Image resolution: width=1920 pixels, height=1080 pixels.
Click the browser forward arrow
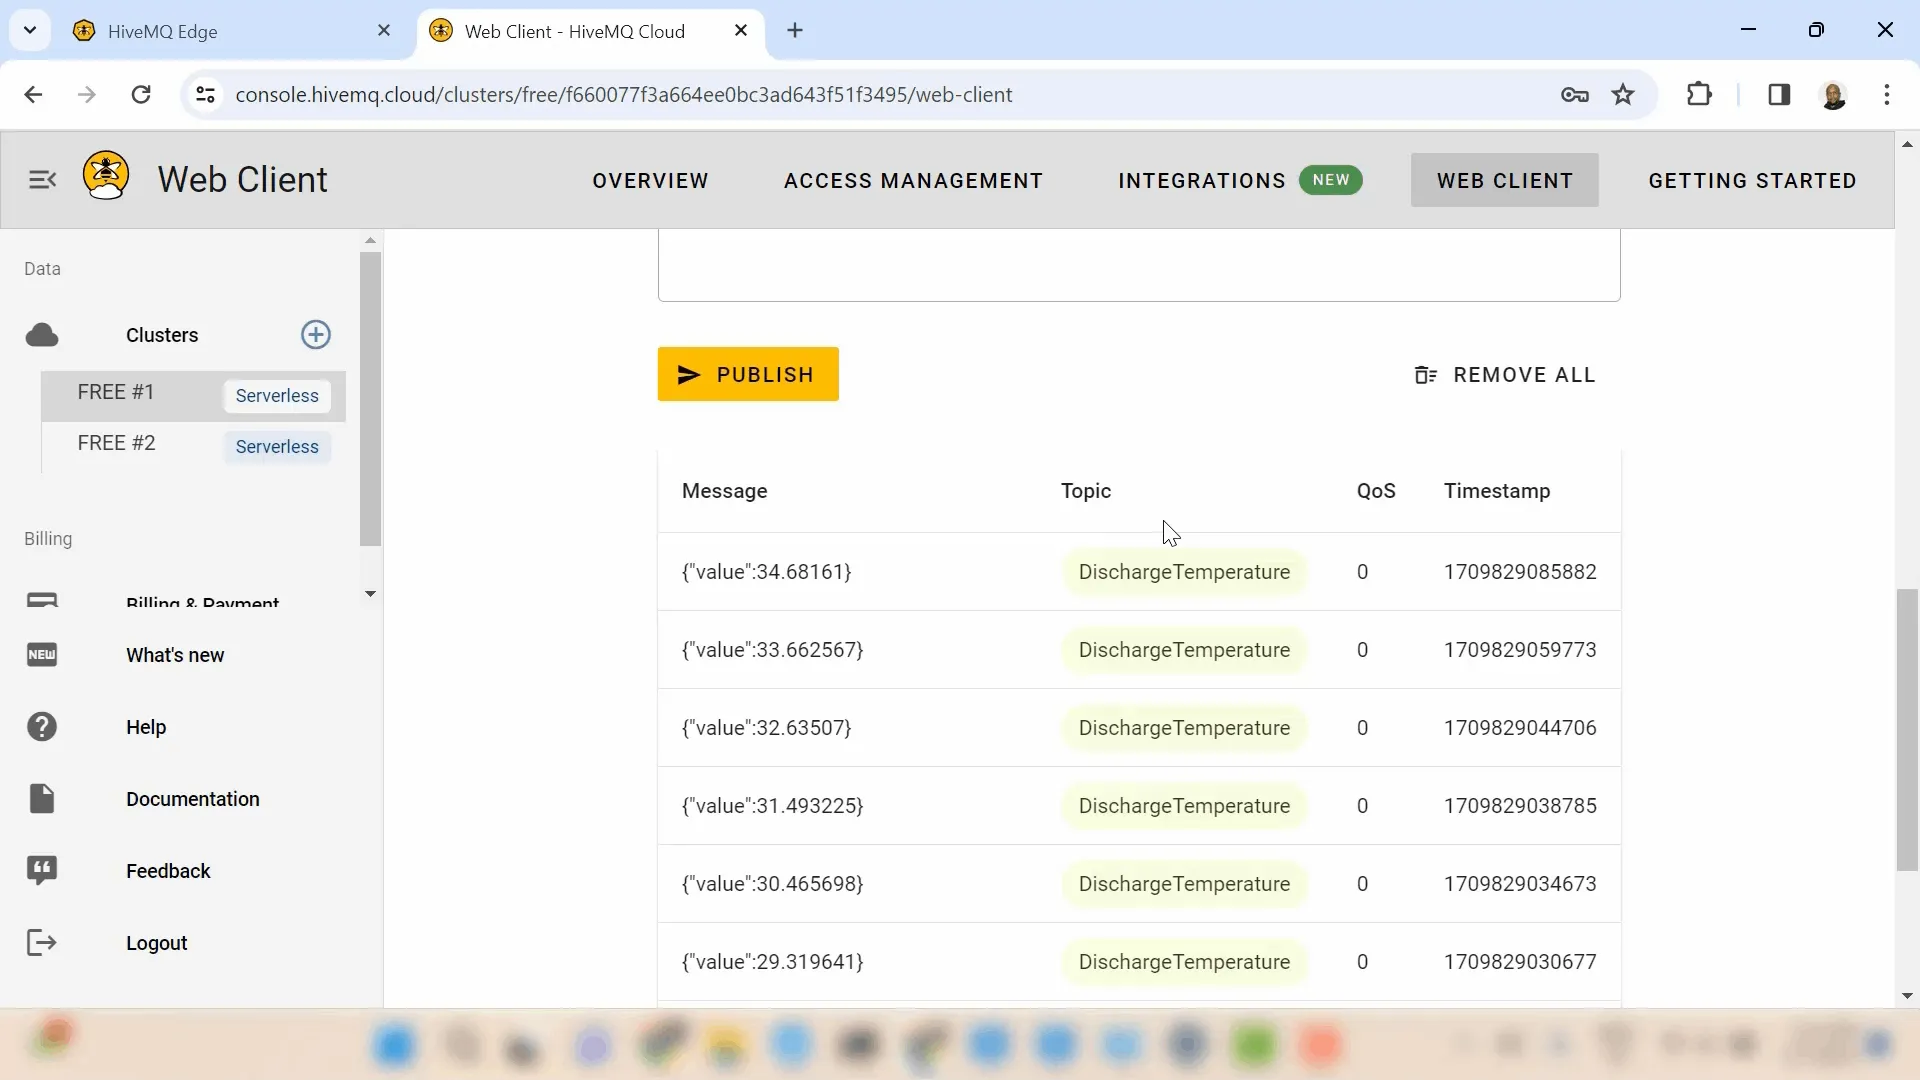87,95
